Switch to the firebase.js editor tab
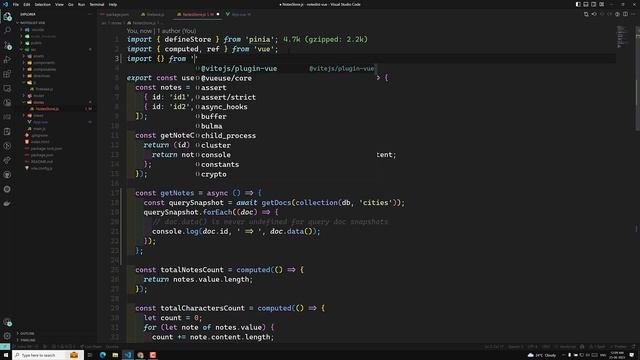 tap(154, 14)
